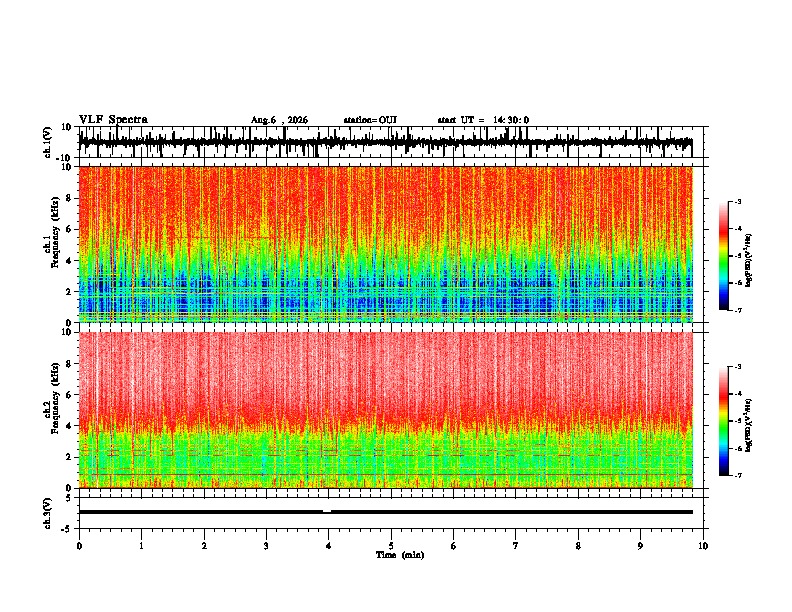Click the ch.1 spectrogram panel
Viewport: 792px width, 612px height.
click(x=385, y=244)
